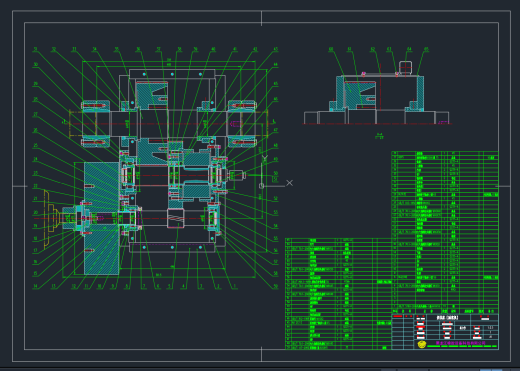
Task: Click balloon number 30 on the left side
Action: (35, 65)
